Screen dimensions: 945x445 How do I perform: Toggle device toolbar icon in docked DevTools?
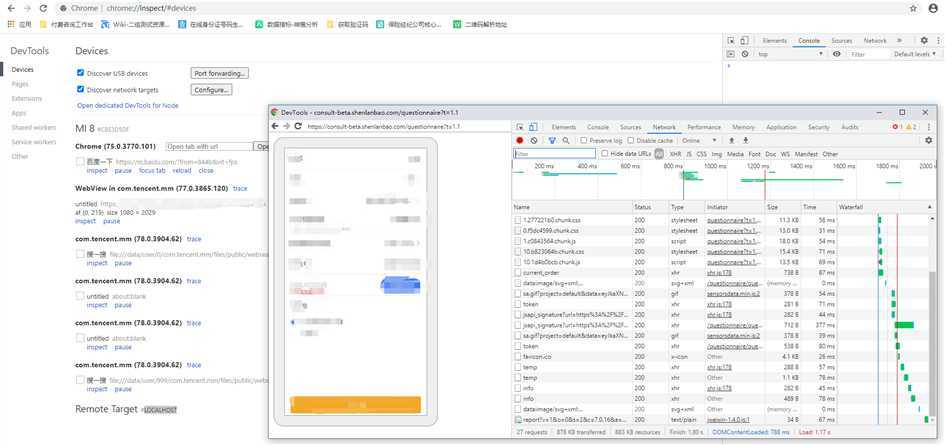[744, 40]
